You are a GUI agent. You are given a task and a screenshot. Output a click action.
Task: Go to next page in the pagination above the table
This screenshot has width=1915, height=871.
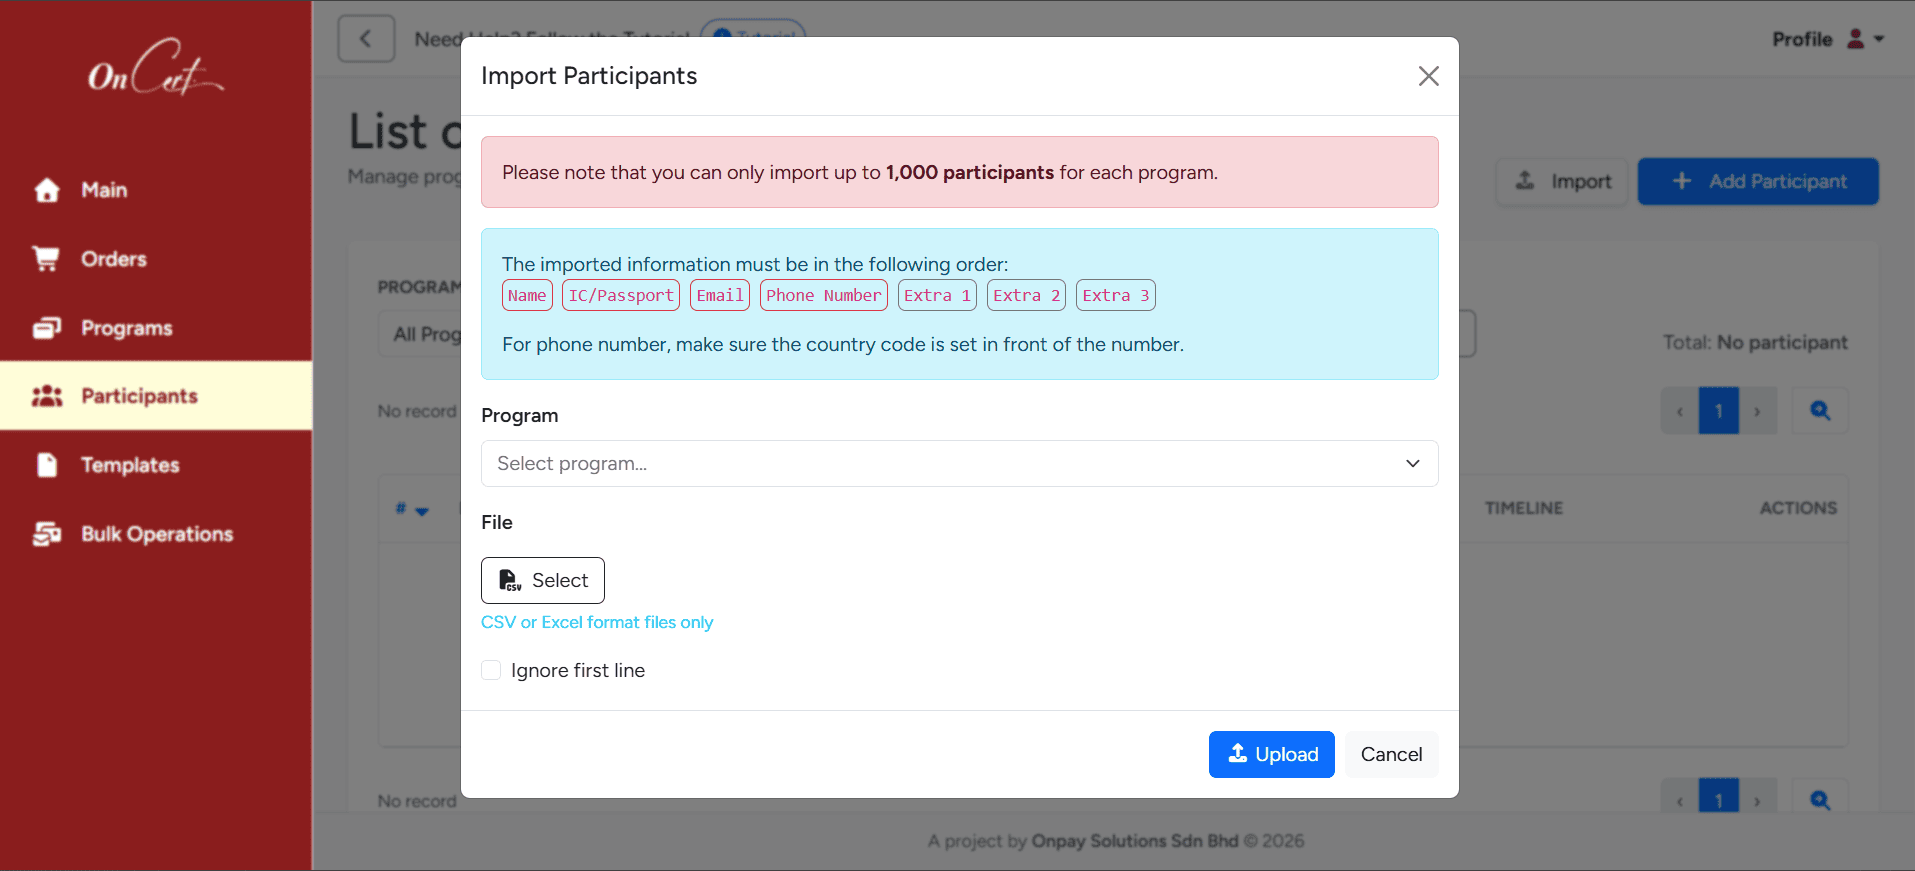tap(1757, 411)
